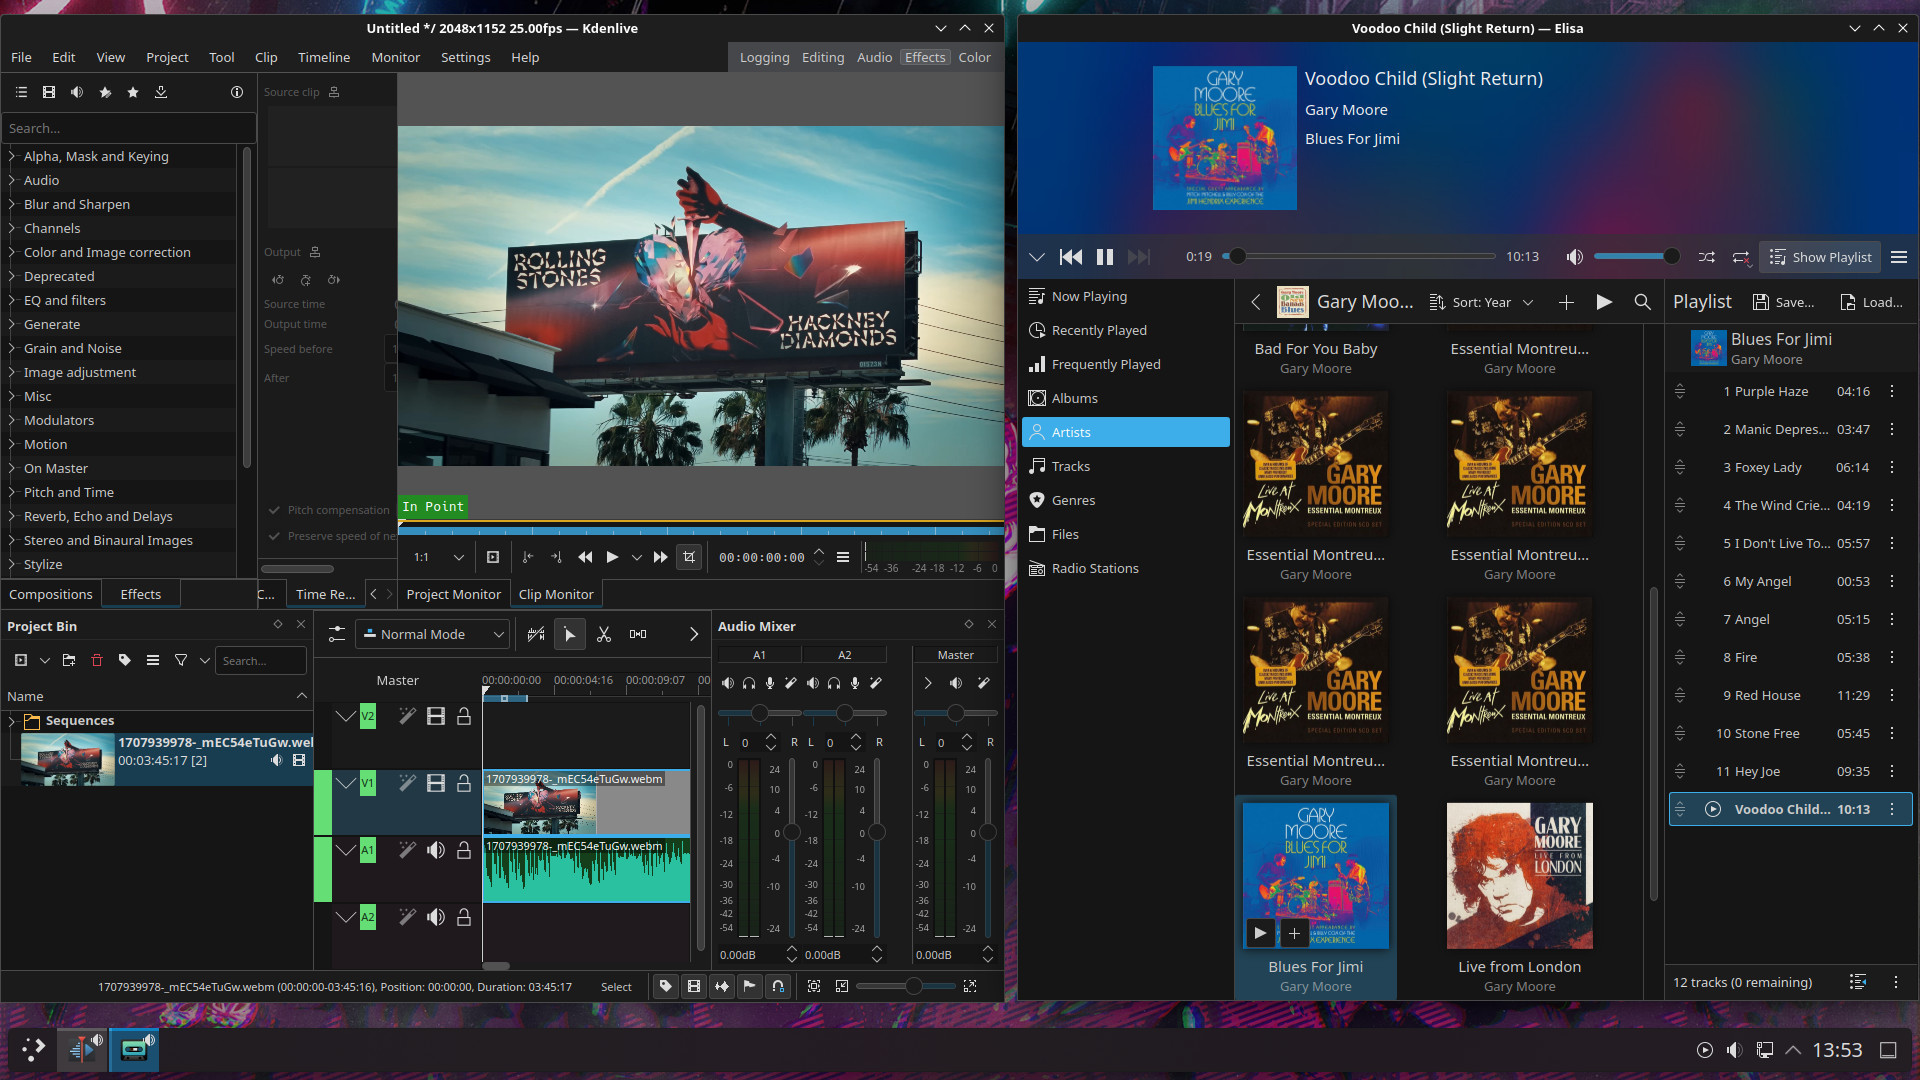Adjust the Elisa volume slider
1920x1080 pixels.
[1636, 257]
